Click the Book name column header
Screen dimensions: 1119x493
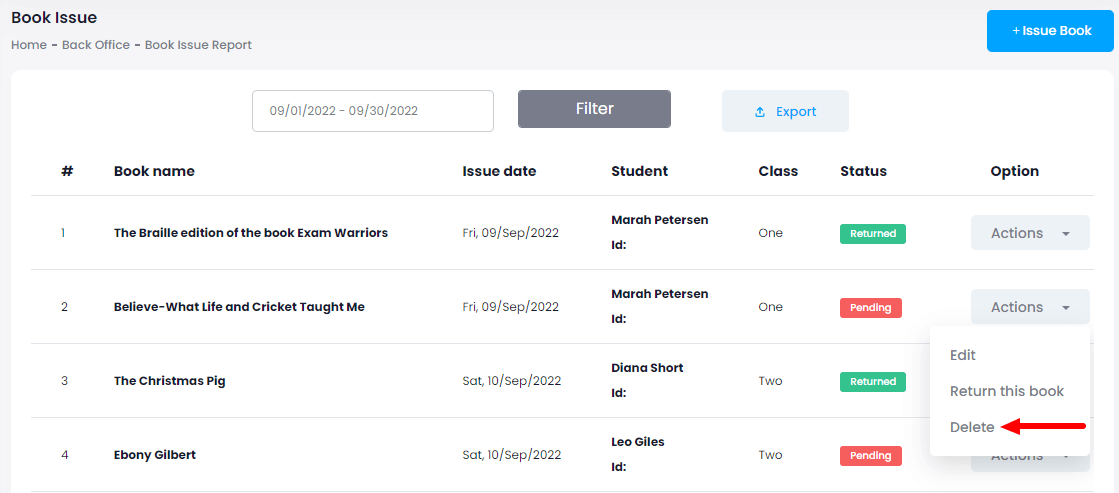point(154,171)
